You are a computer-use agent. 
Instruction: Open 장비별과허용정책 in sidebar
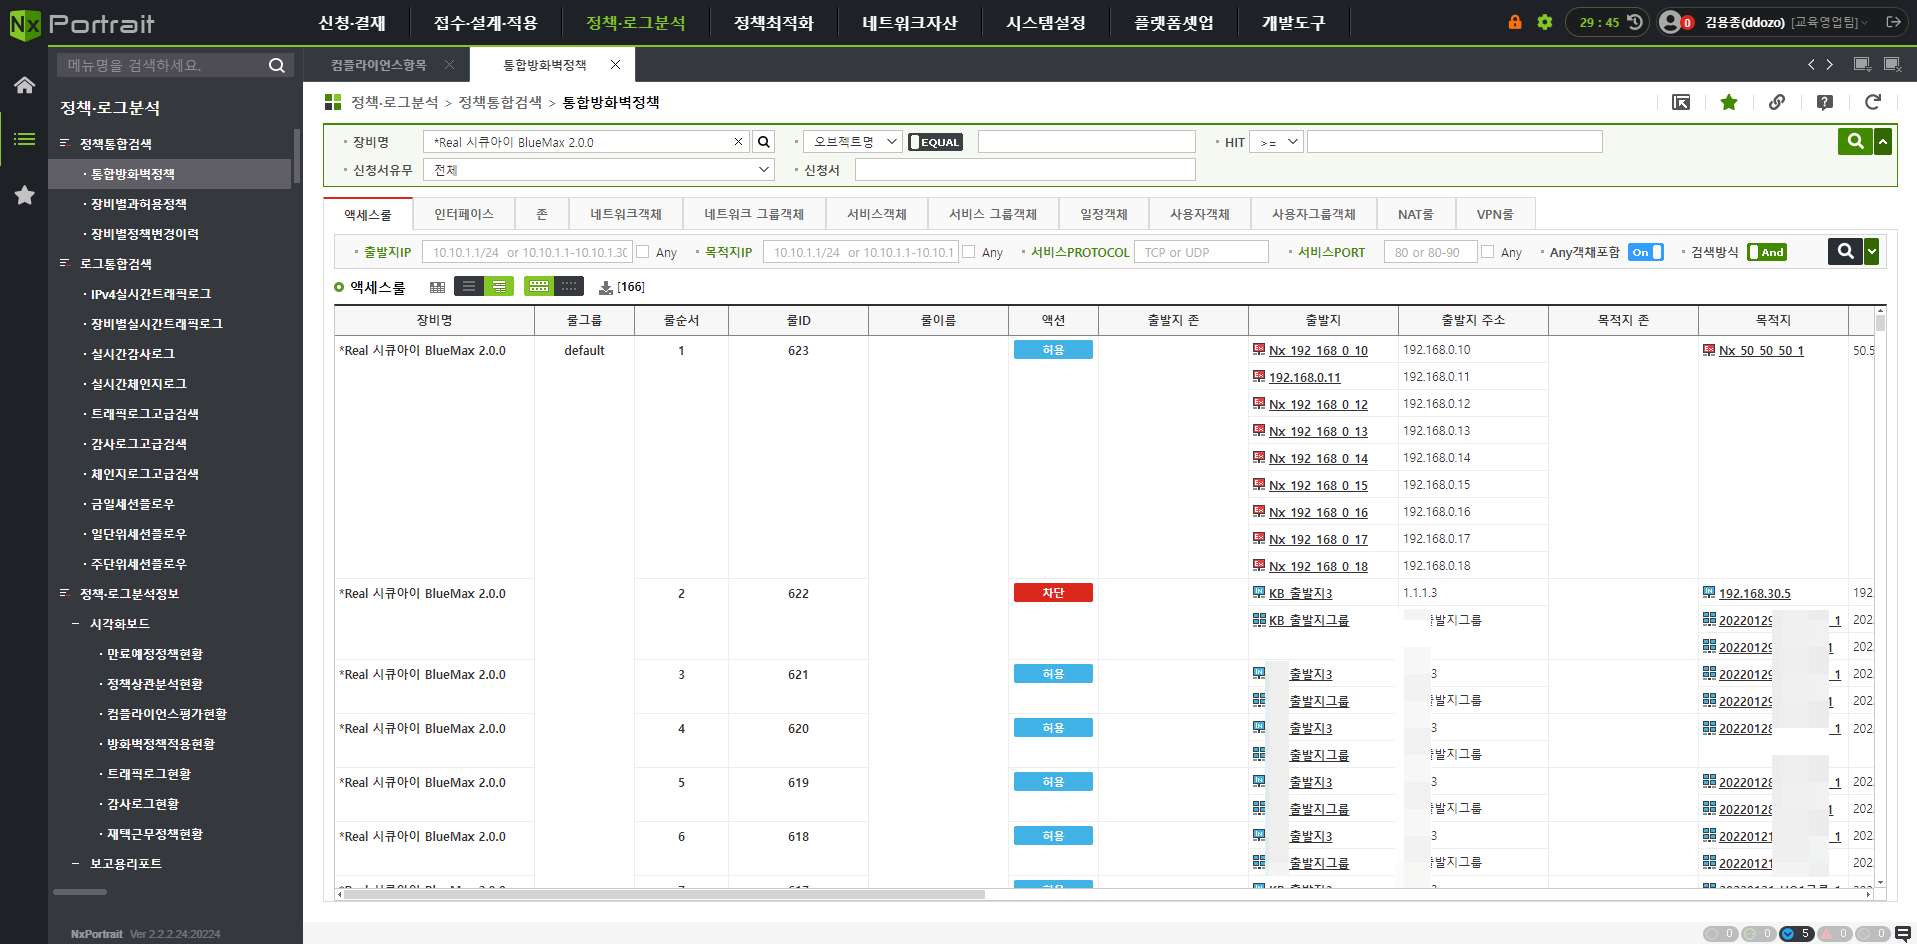click(139, 204)
